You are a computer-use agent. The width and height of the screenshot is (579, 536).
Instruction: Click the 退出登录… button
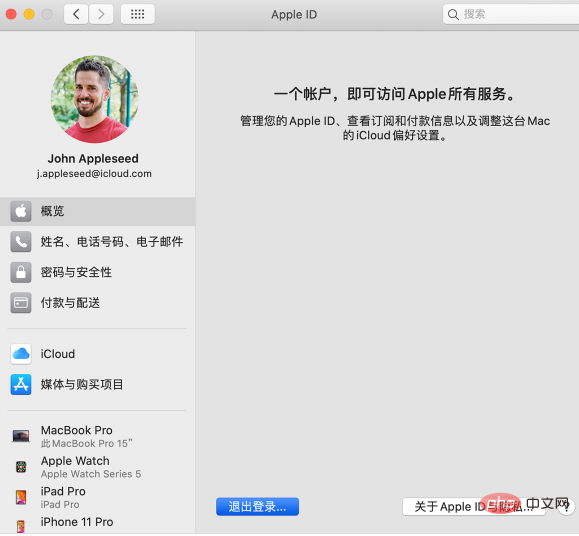click(x=257, y=507)
